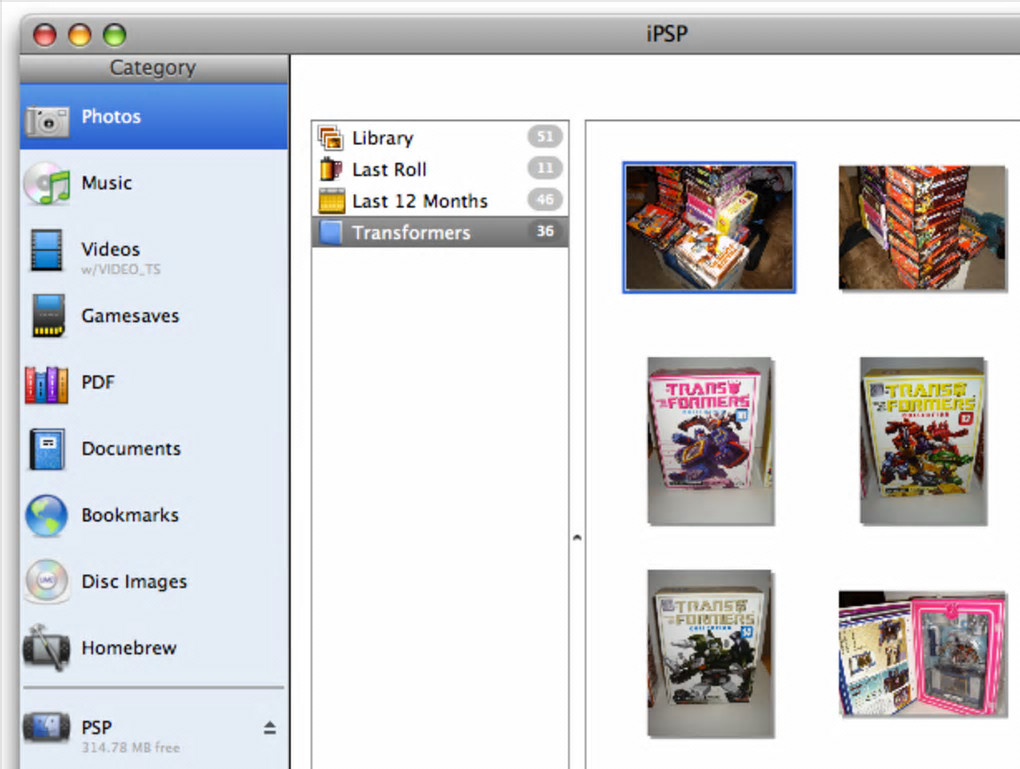Open the Bookmarks category label
The width and height of the screenshot is (1020, 769).
pos(130,515)
